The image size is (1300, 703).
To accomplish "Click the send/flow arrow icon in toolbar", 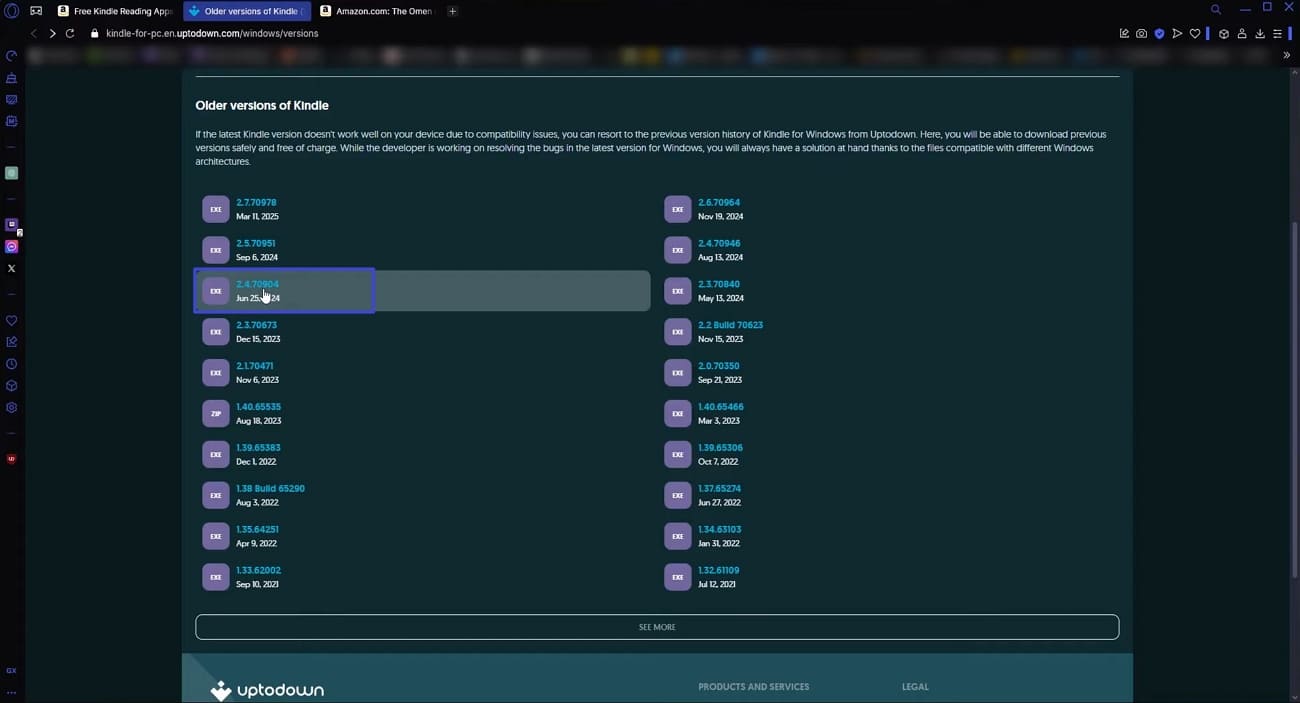I will point(1177,33).
